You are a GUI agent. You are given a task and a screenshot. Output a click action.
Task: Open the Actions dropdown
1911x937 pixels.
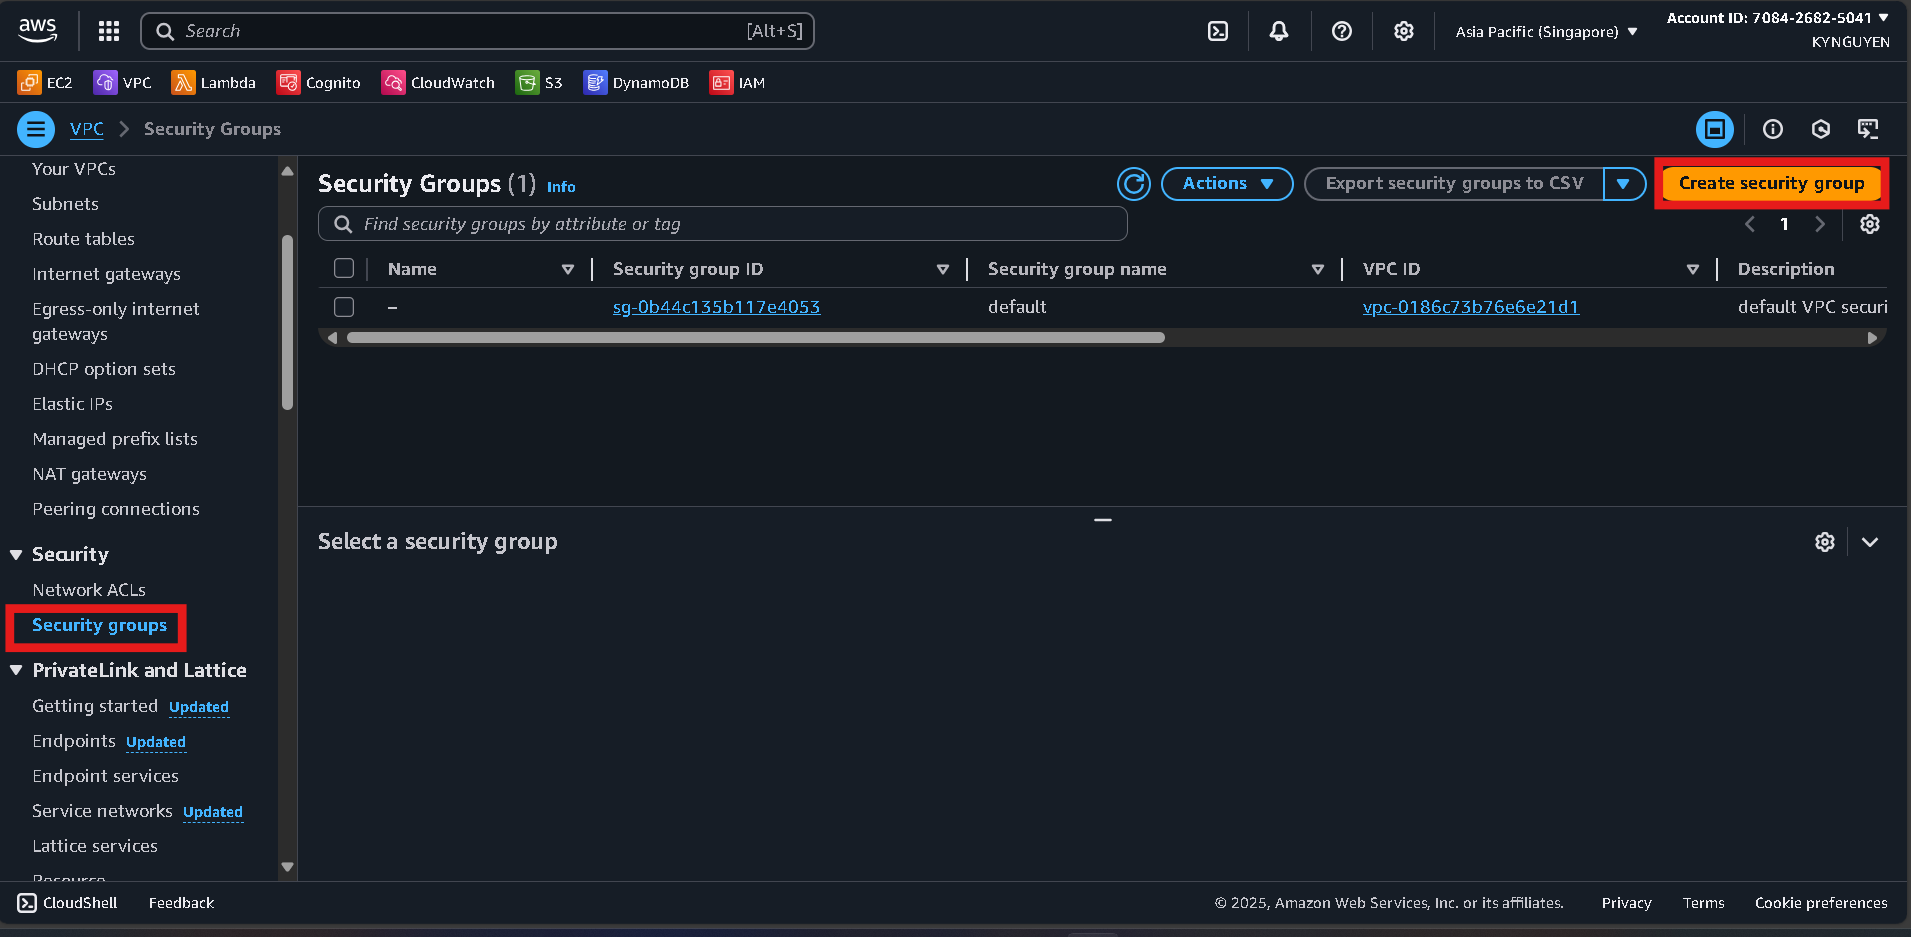tap(1226, 184)
